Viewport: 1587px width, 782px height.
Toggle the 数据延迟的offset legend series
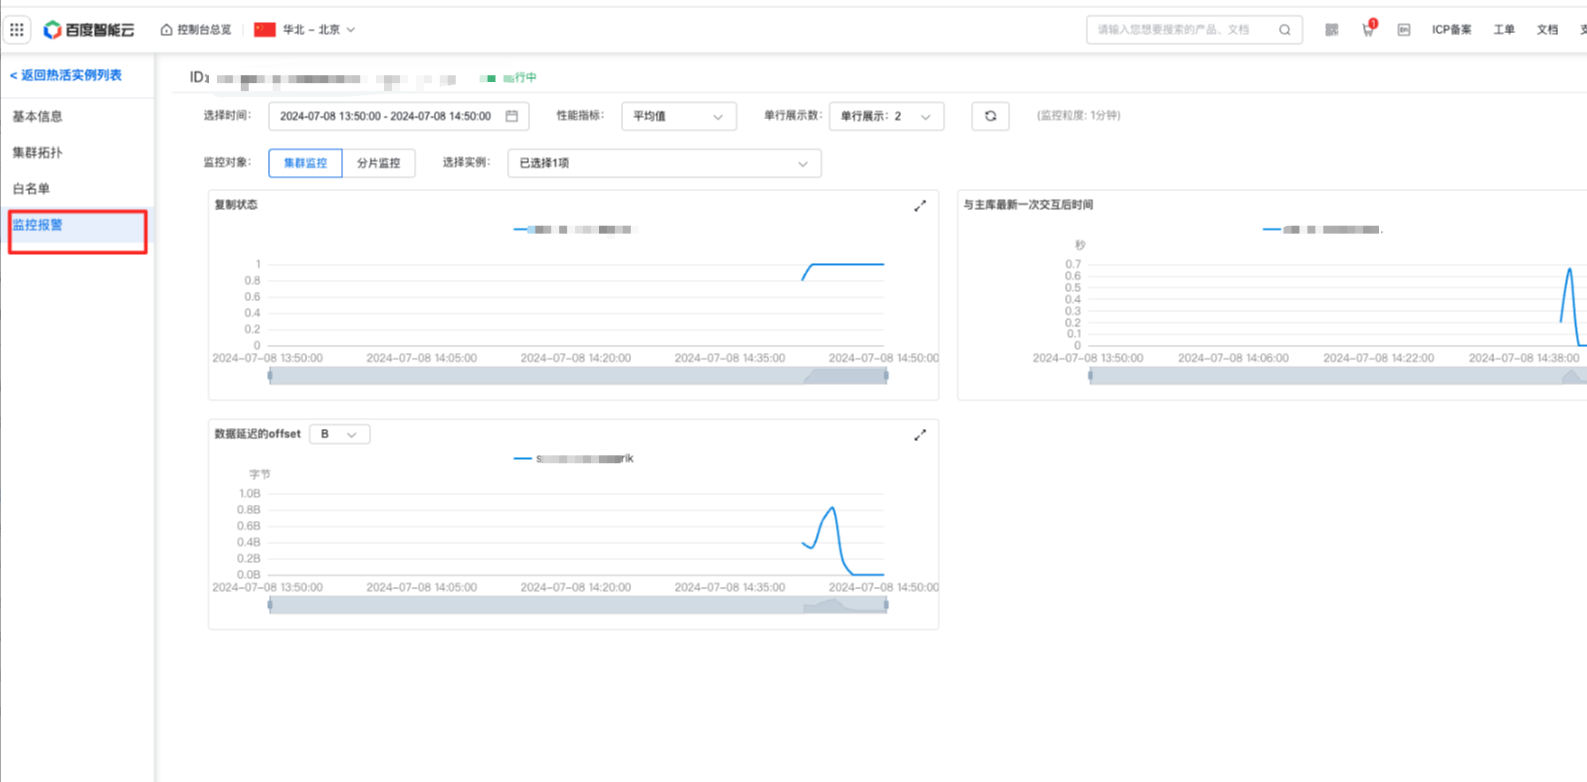coord(573,459)
